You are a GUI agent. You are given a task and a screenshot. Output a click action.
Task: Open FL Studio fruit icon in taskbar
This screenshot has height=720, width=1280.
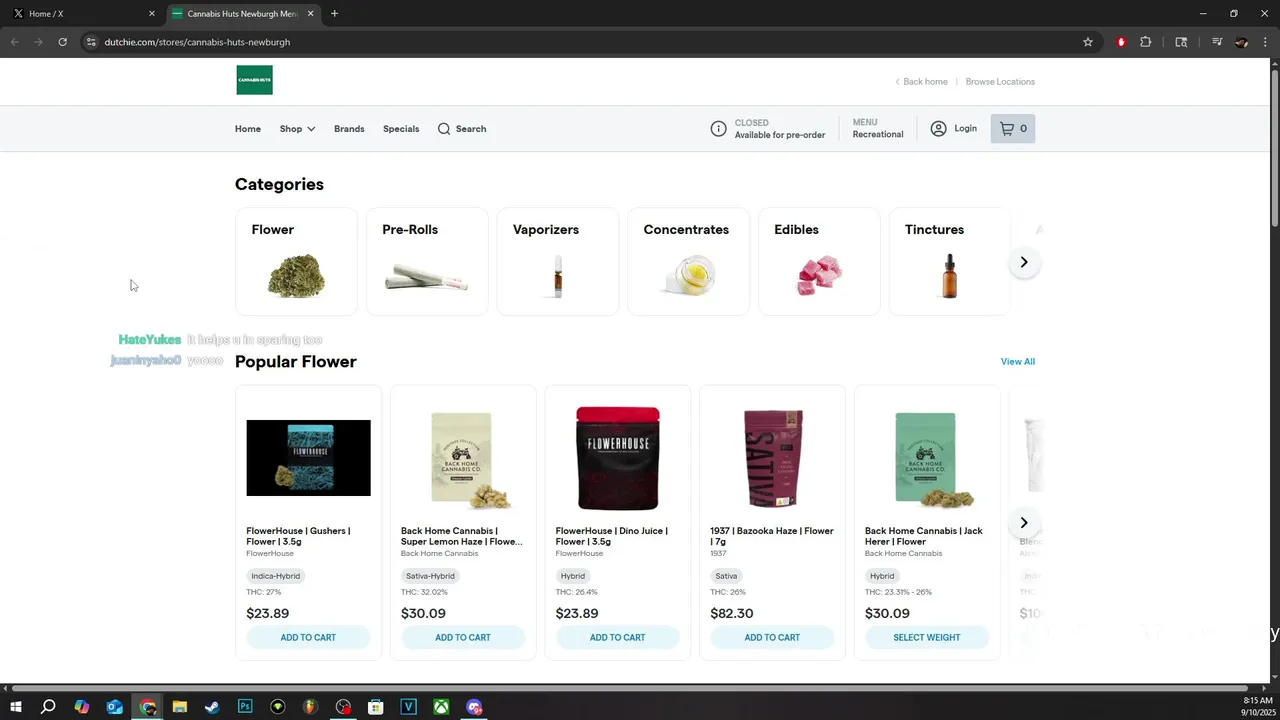(310, 707)
